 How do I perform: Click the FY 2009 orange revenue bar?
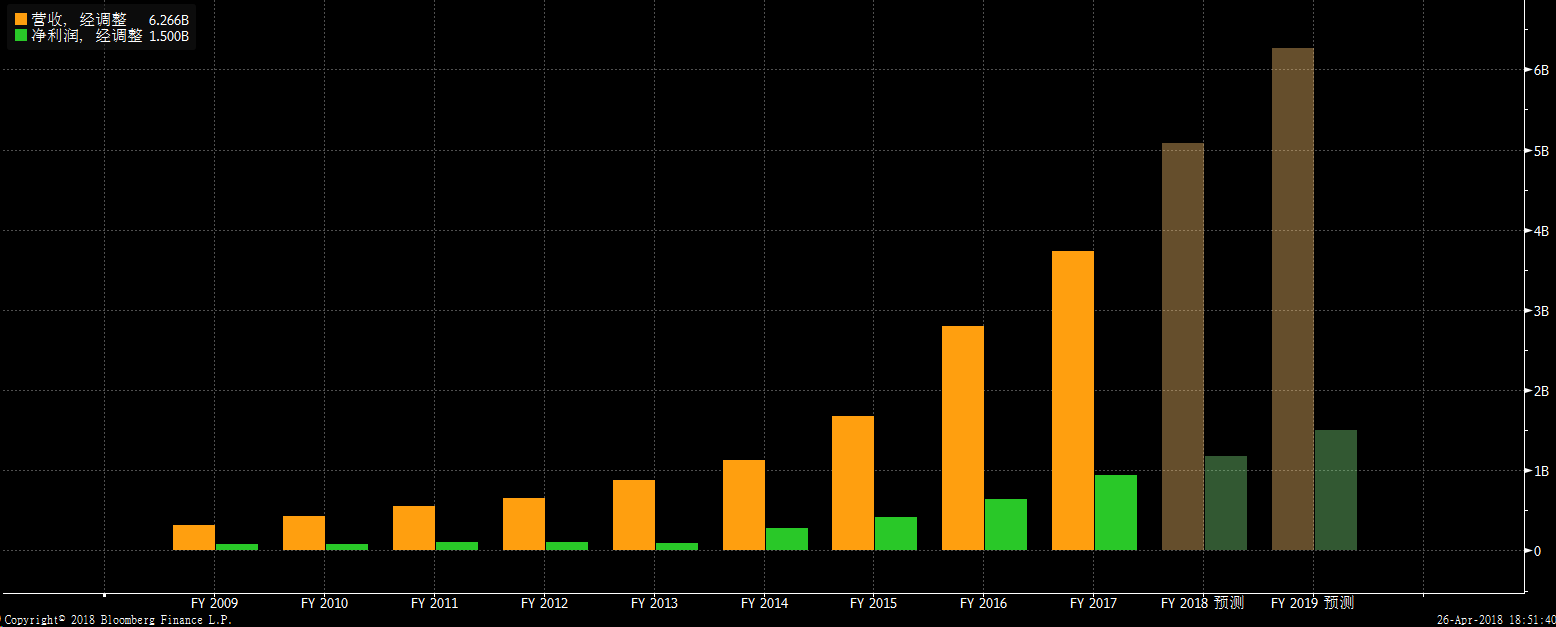coord(193,537)
